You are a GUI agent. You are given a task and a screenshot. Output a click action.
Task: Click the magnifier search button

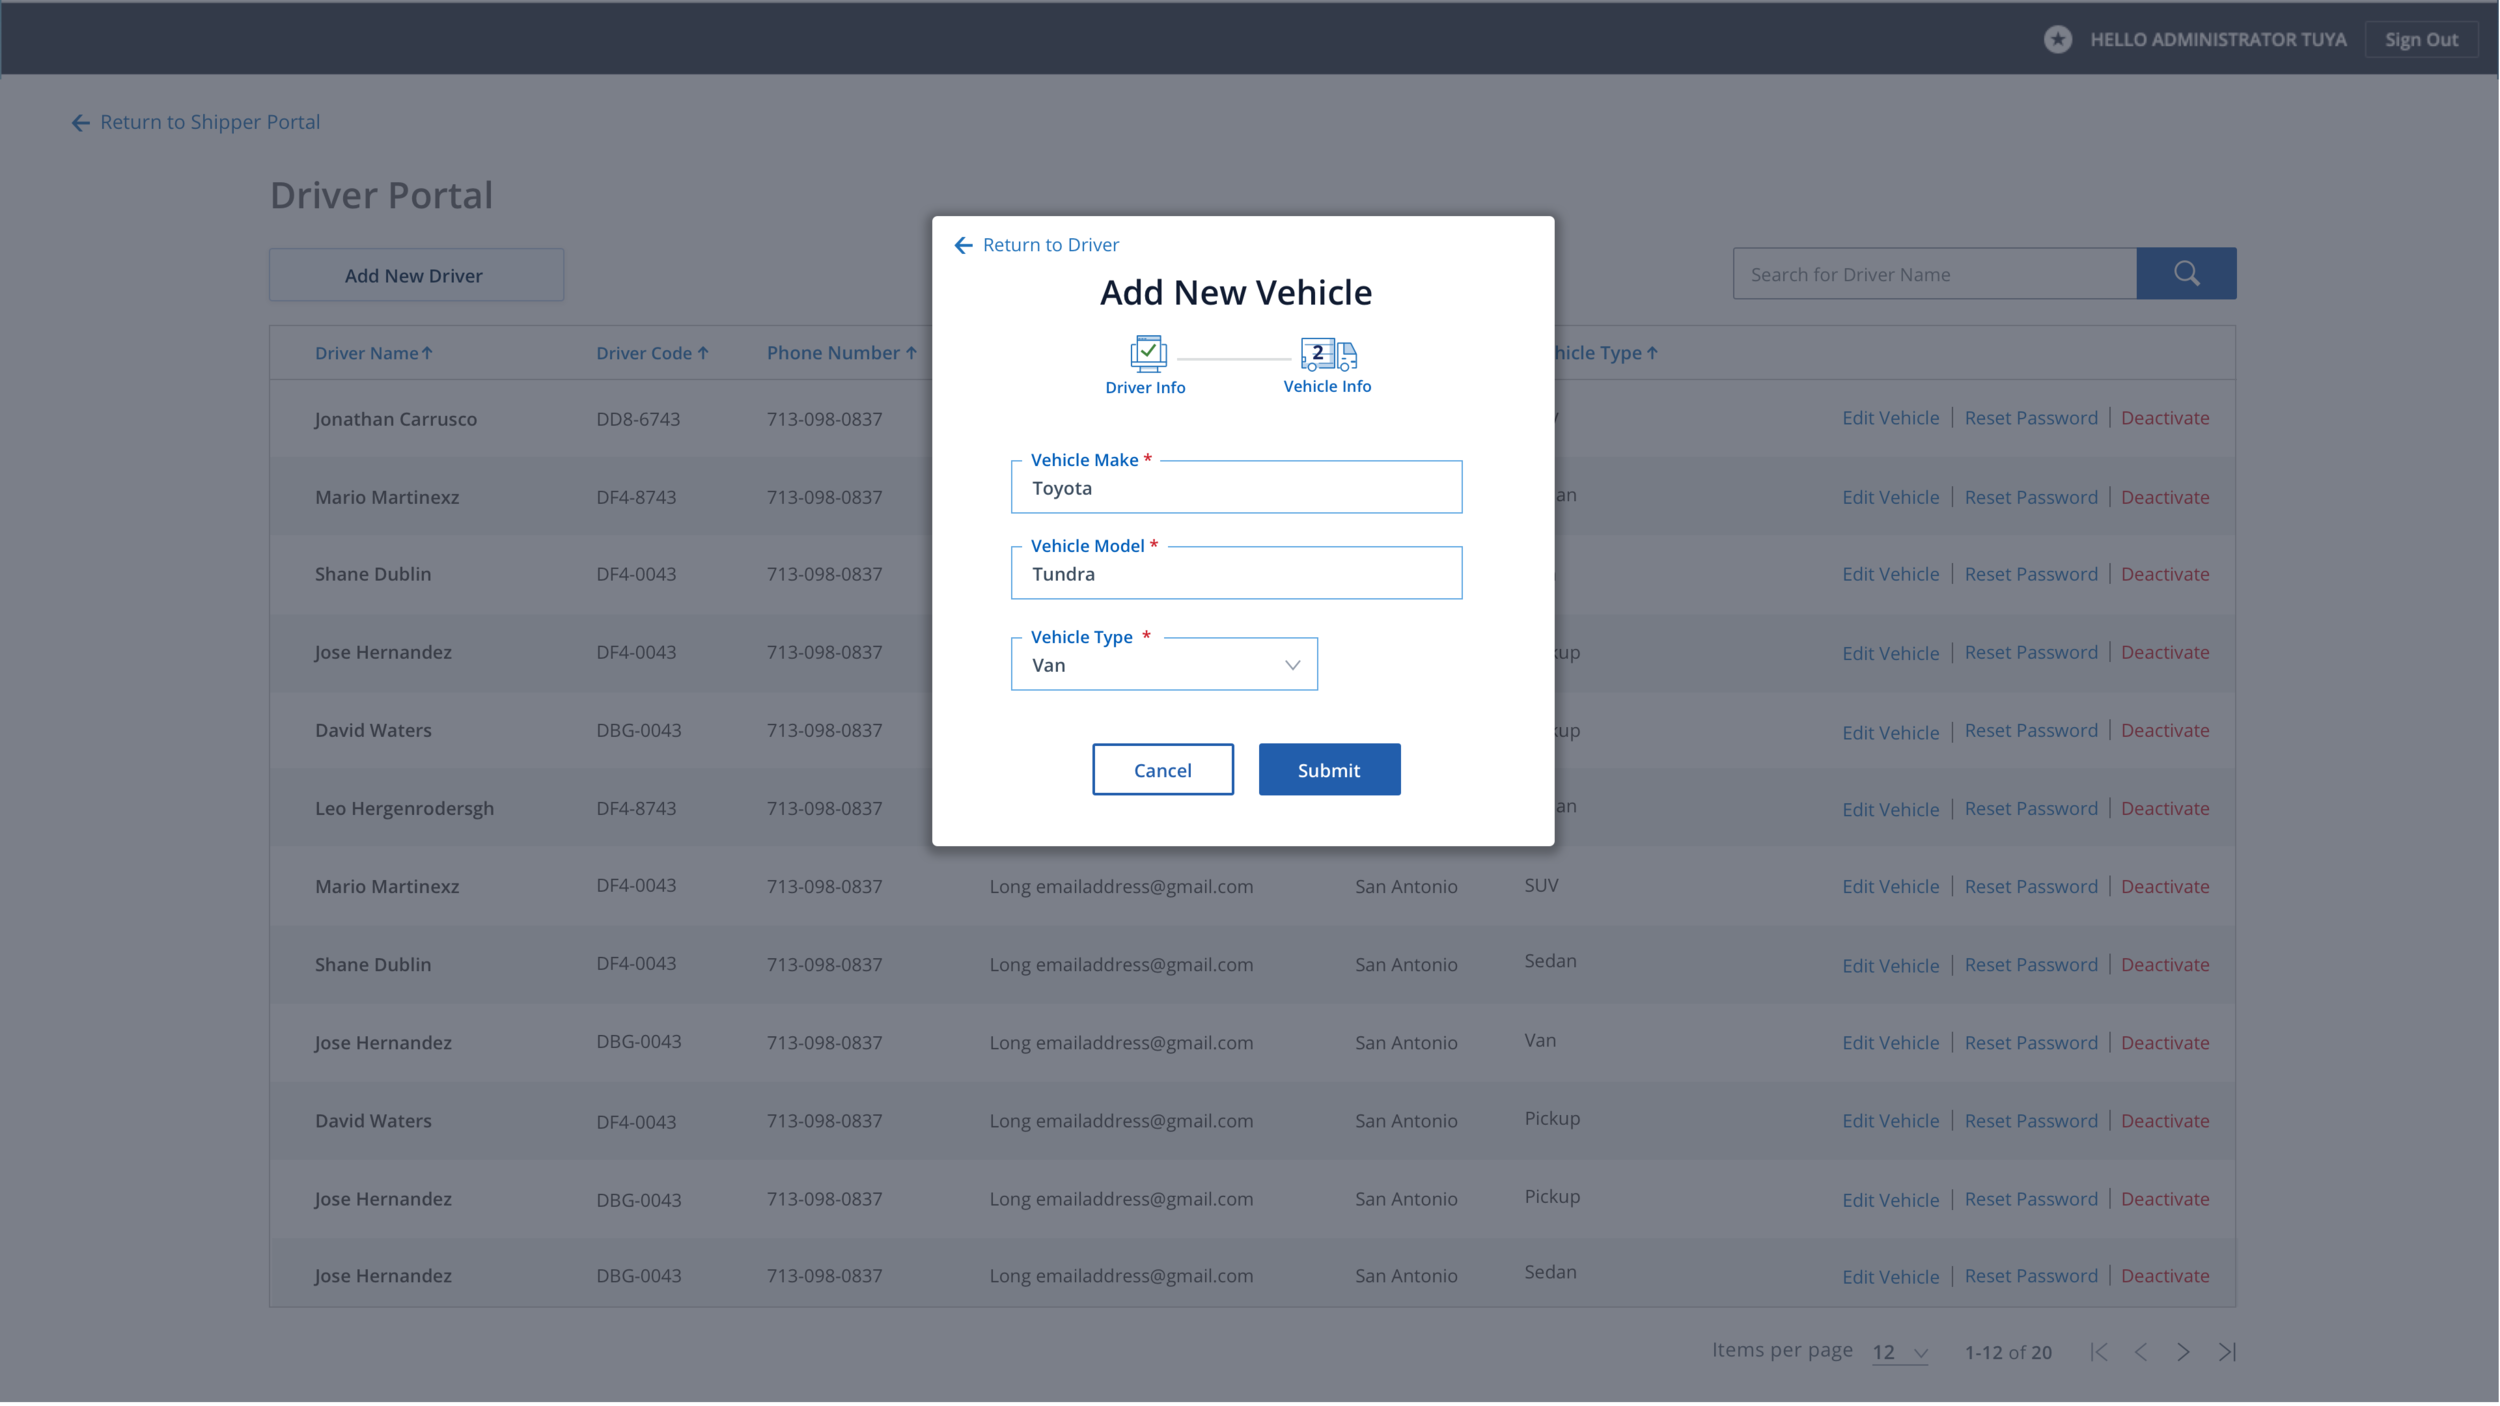[2186, 274]
